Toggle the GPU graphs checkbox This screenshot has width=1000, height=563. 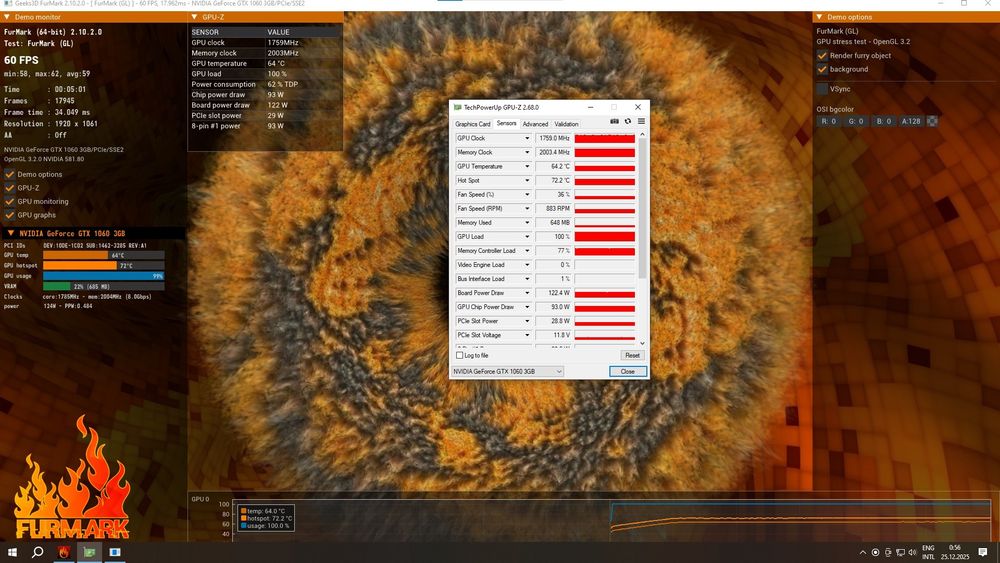[x=10, y=215]
